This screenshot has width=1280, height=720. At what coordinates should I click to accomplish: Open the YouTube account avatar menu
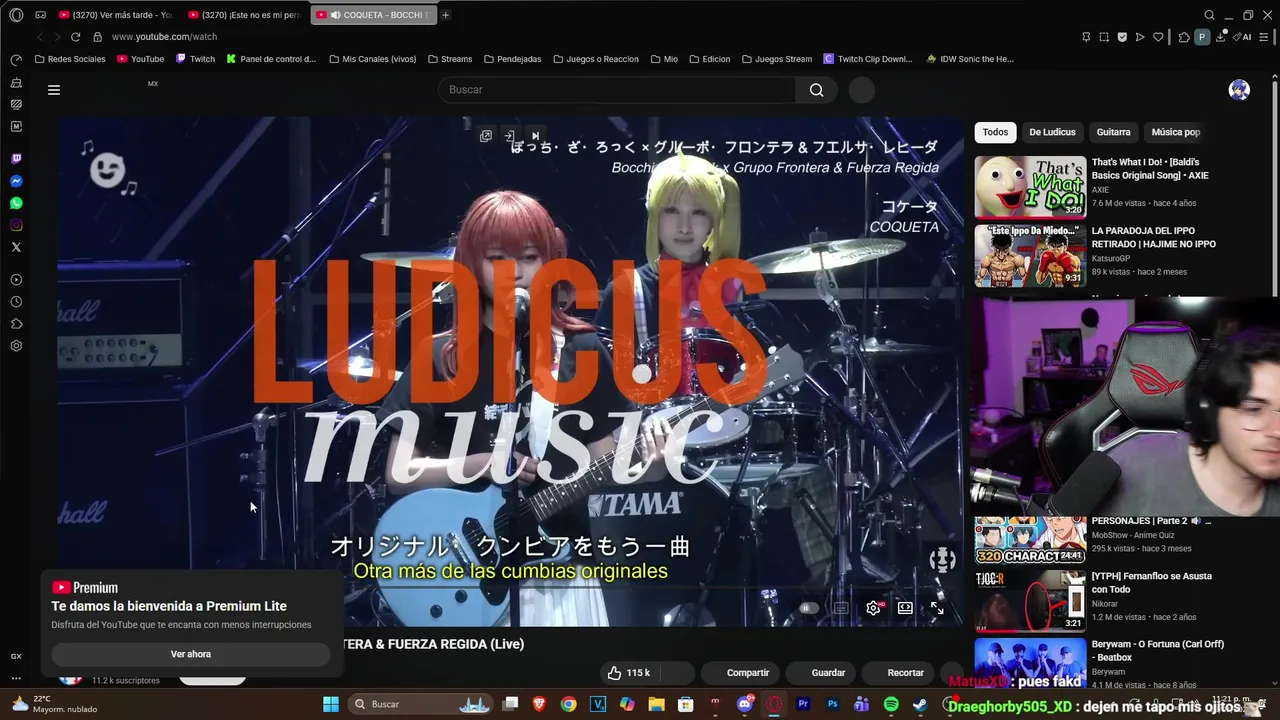coord(1239,90)
